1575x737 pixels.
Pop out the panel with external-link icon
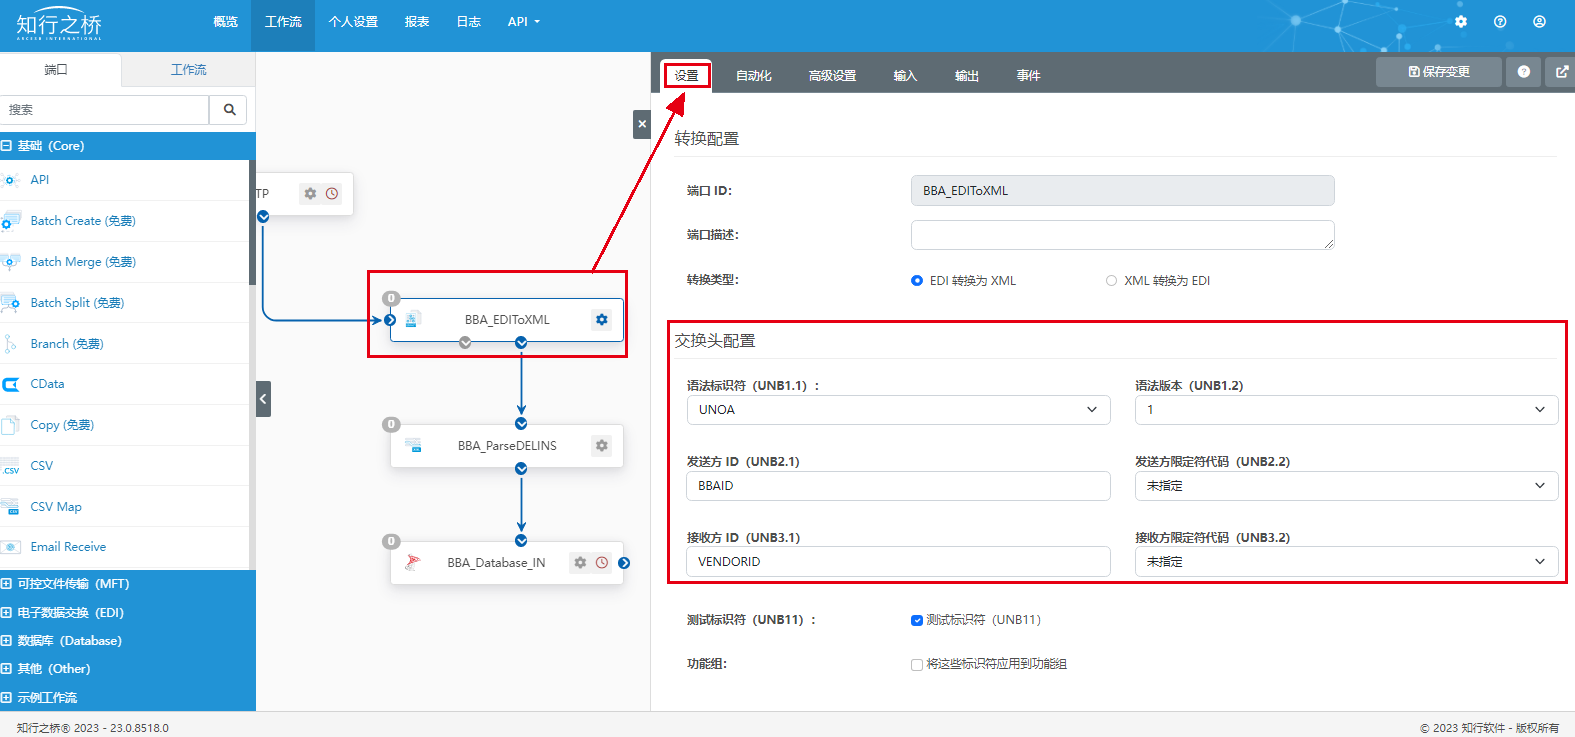pyautogui.click(x=1562, y=72)
